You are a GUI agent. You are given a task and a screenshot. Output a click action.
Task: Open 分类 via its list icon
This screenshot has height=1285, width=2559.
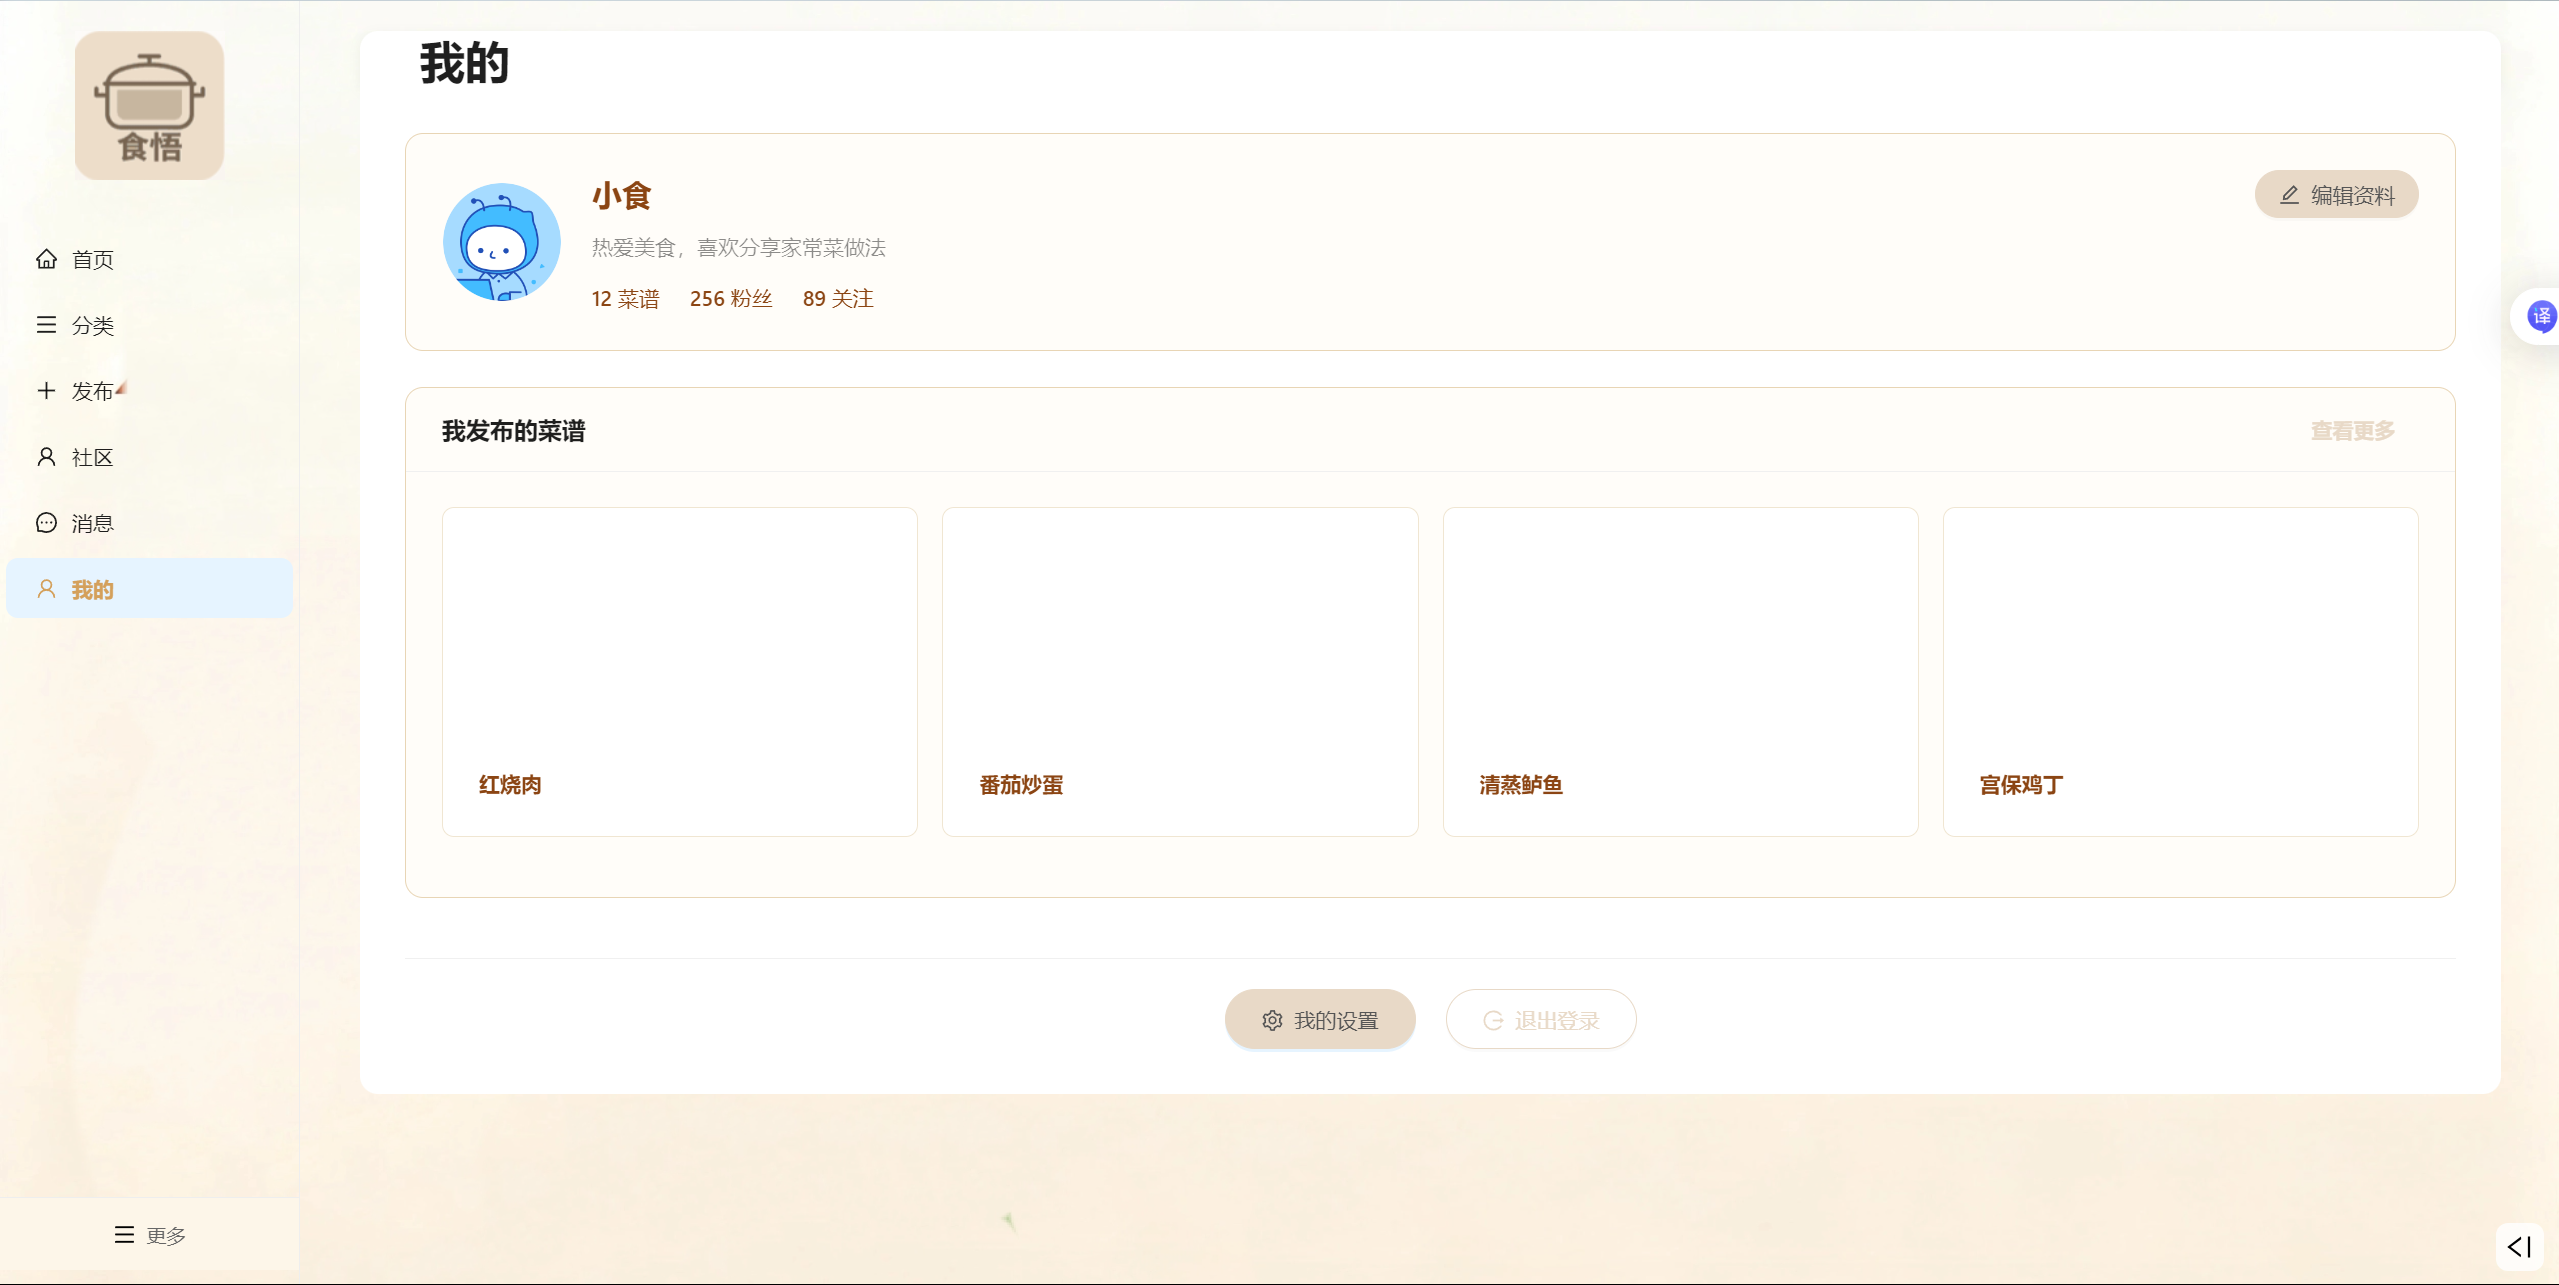tap(46, 325)
